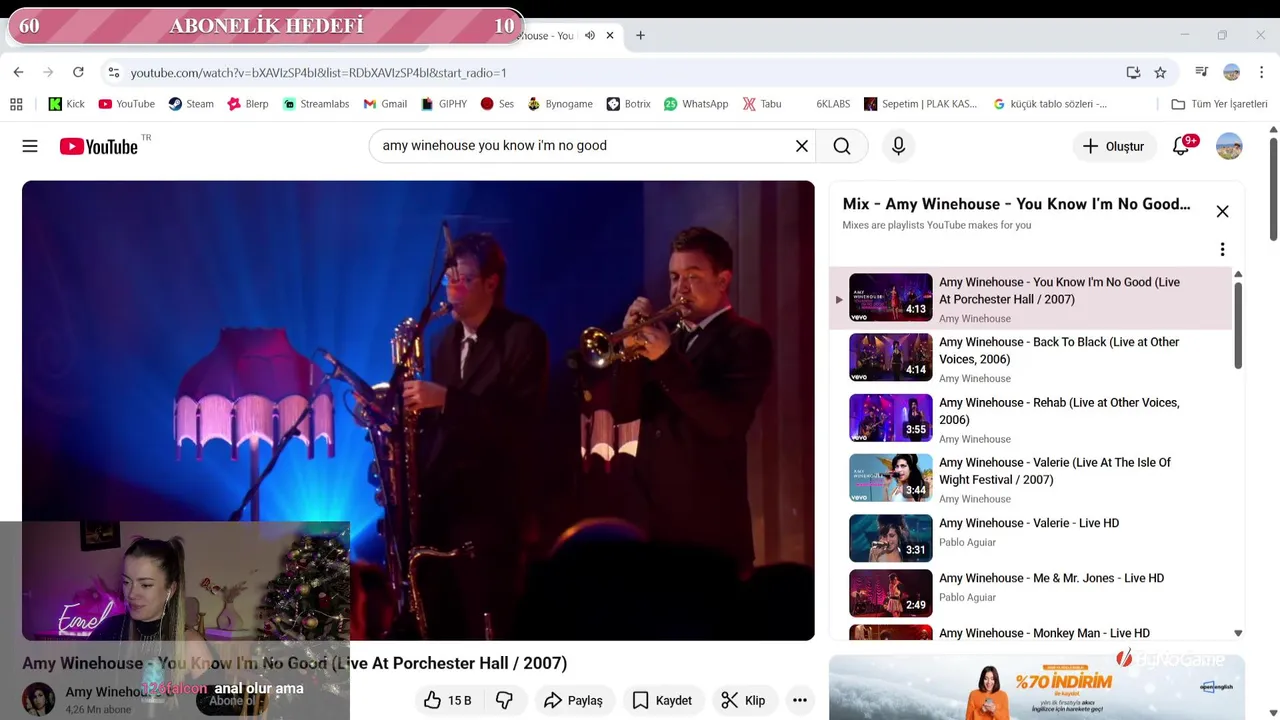
Task: Expand the Tüm Yer İşaretleri folder
Action: tap(1219, 104)
